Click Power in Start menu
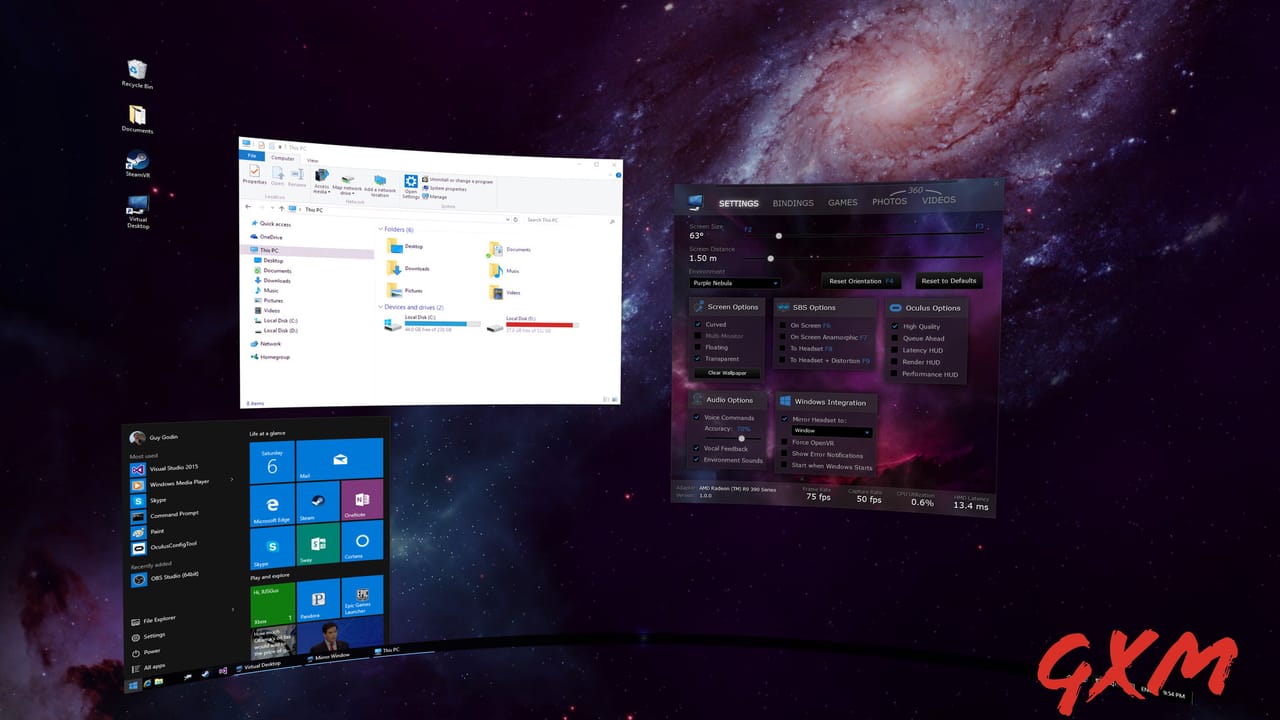 pyautogui.click(x=146, y=651)
